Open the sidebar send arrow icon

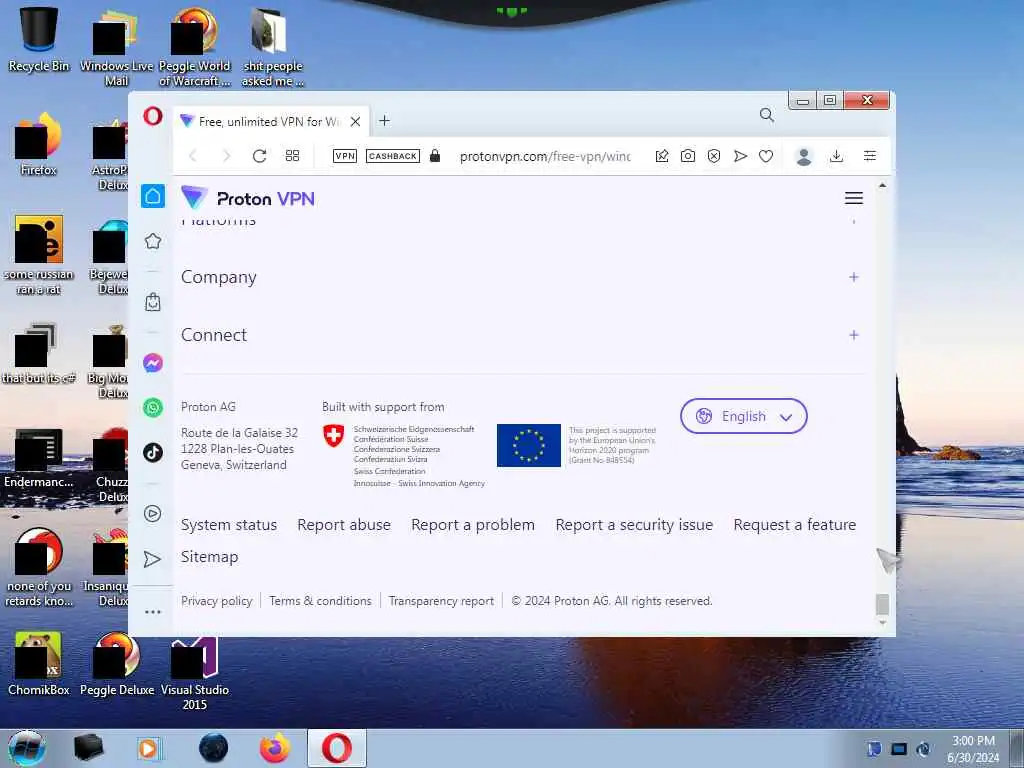[x=152, y=559]
